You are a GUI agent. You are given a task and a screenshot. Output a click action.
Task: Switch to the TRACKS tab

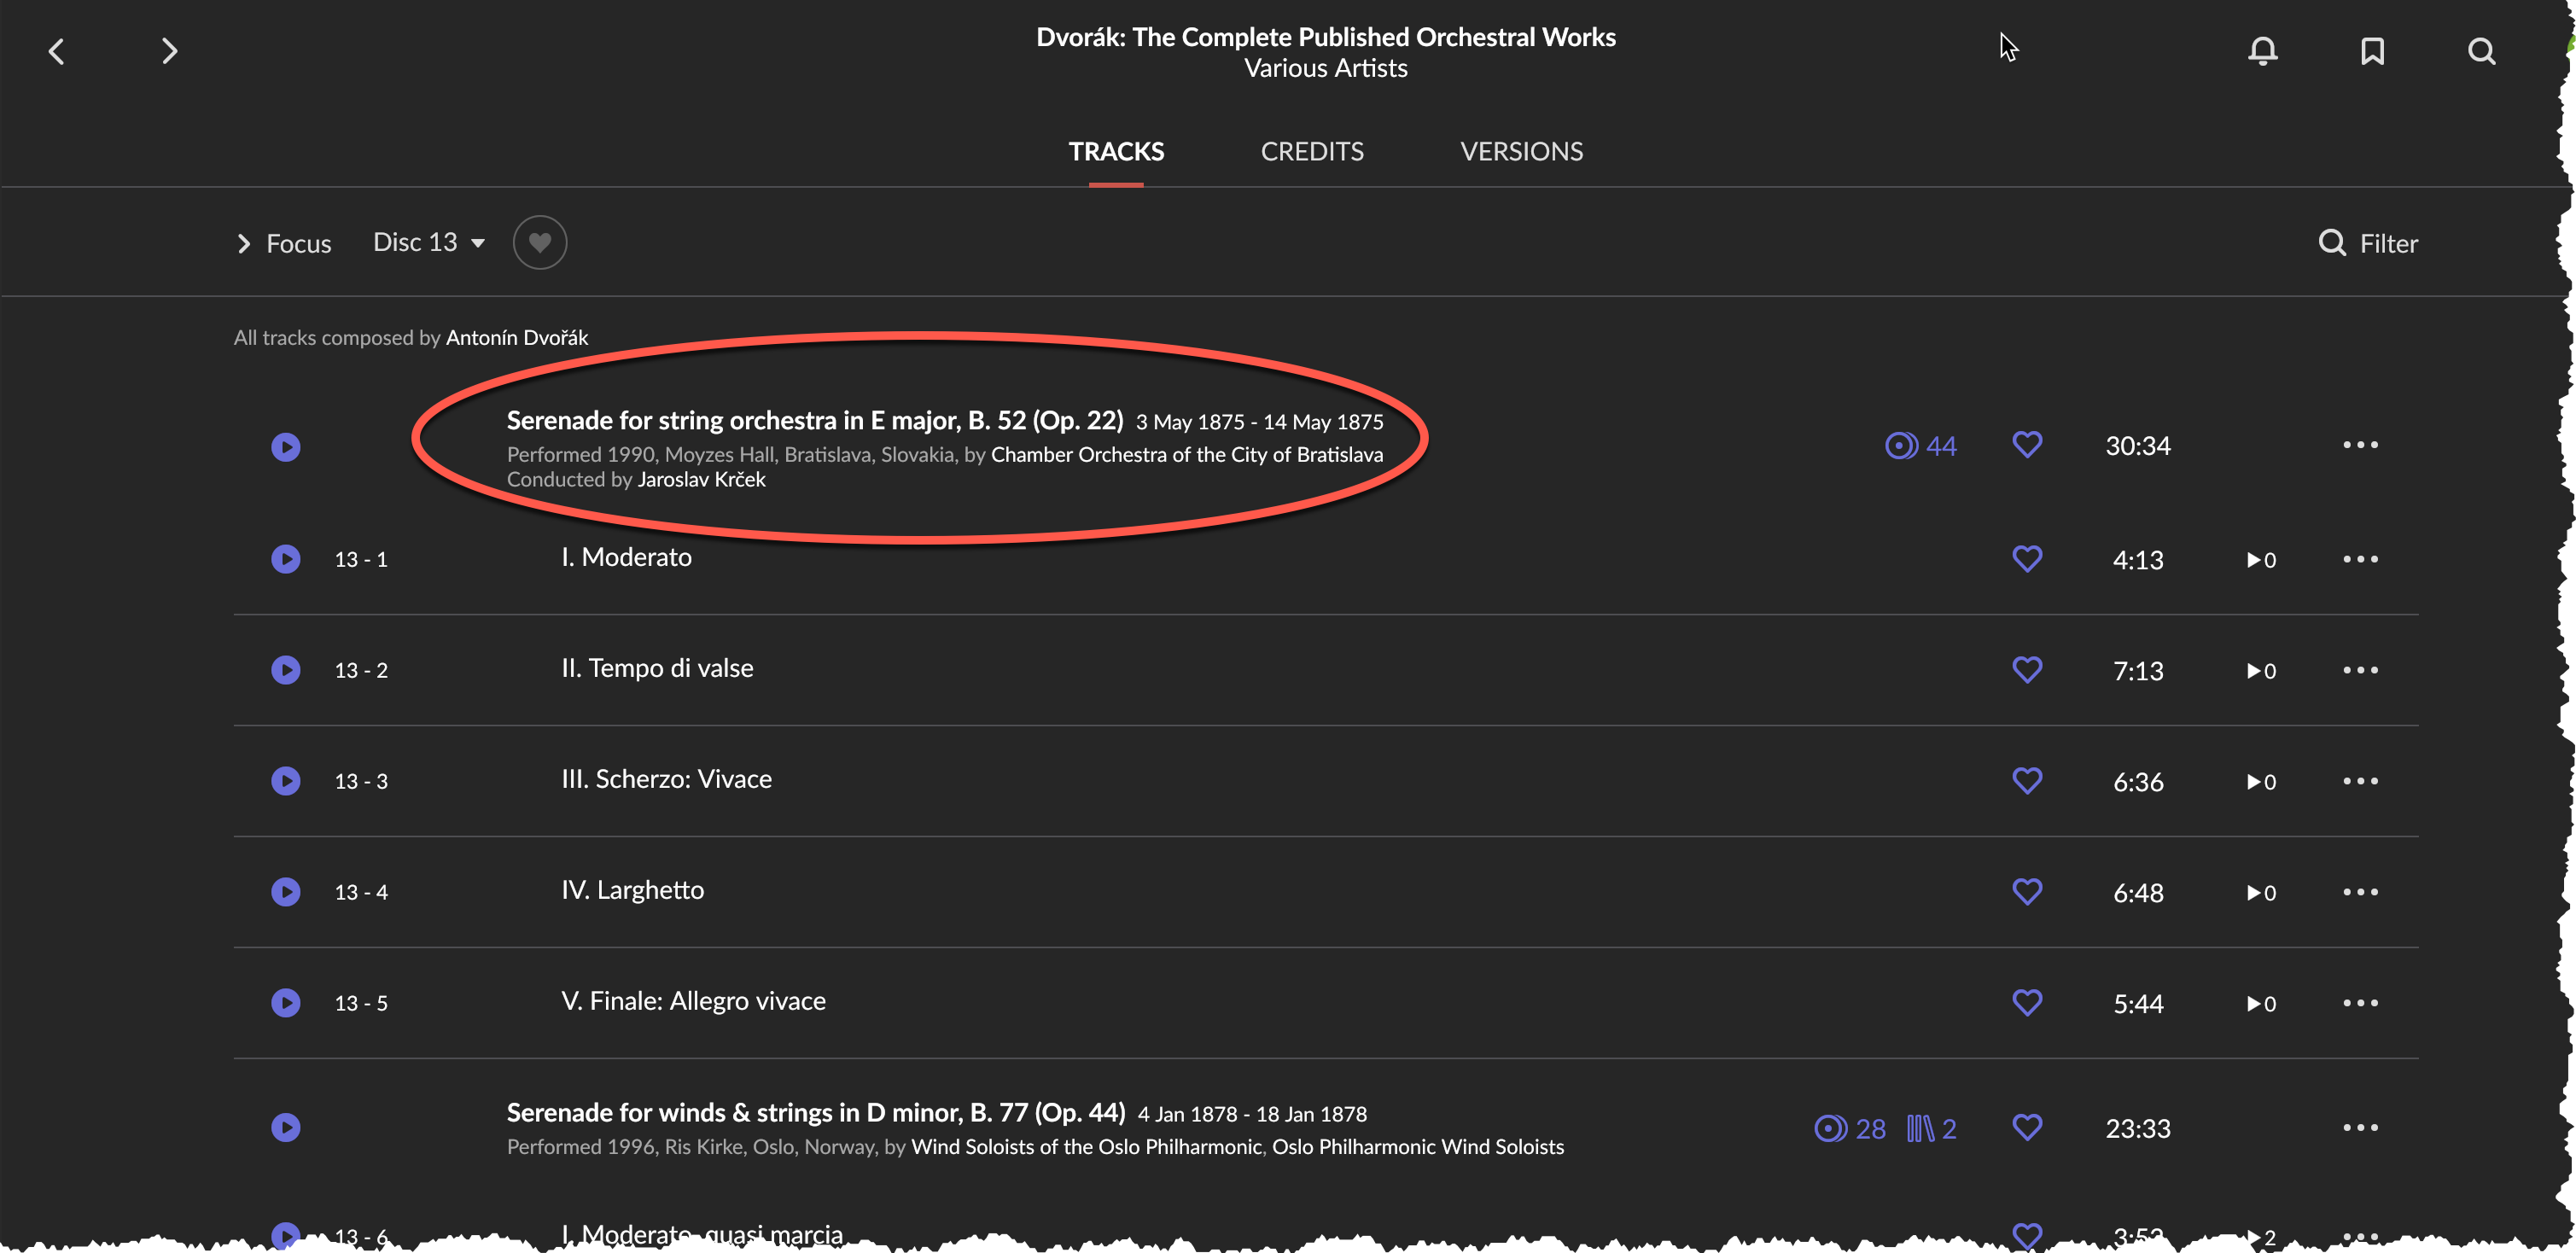[x=1116, y=151]
